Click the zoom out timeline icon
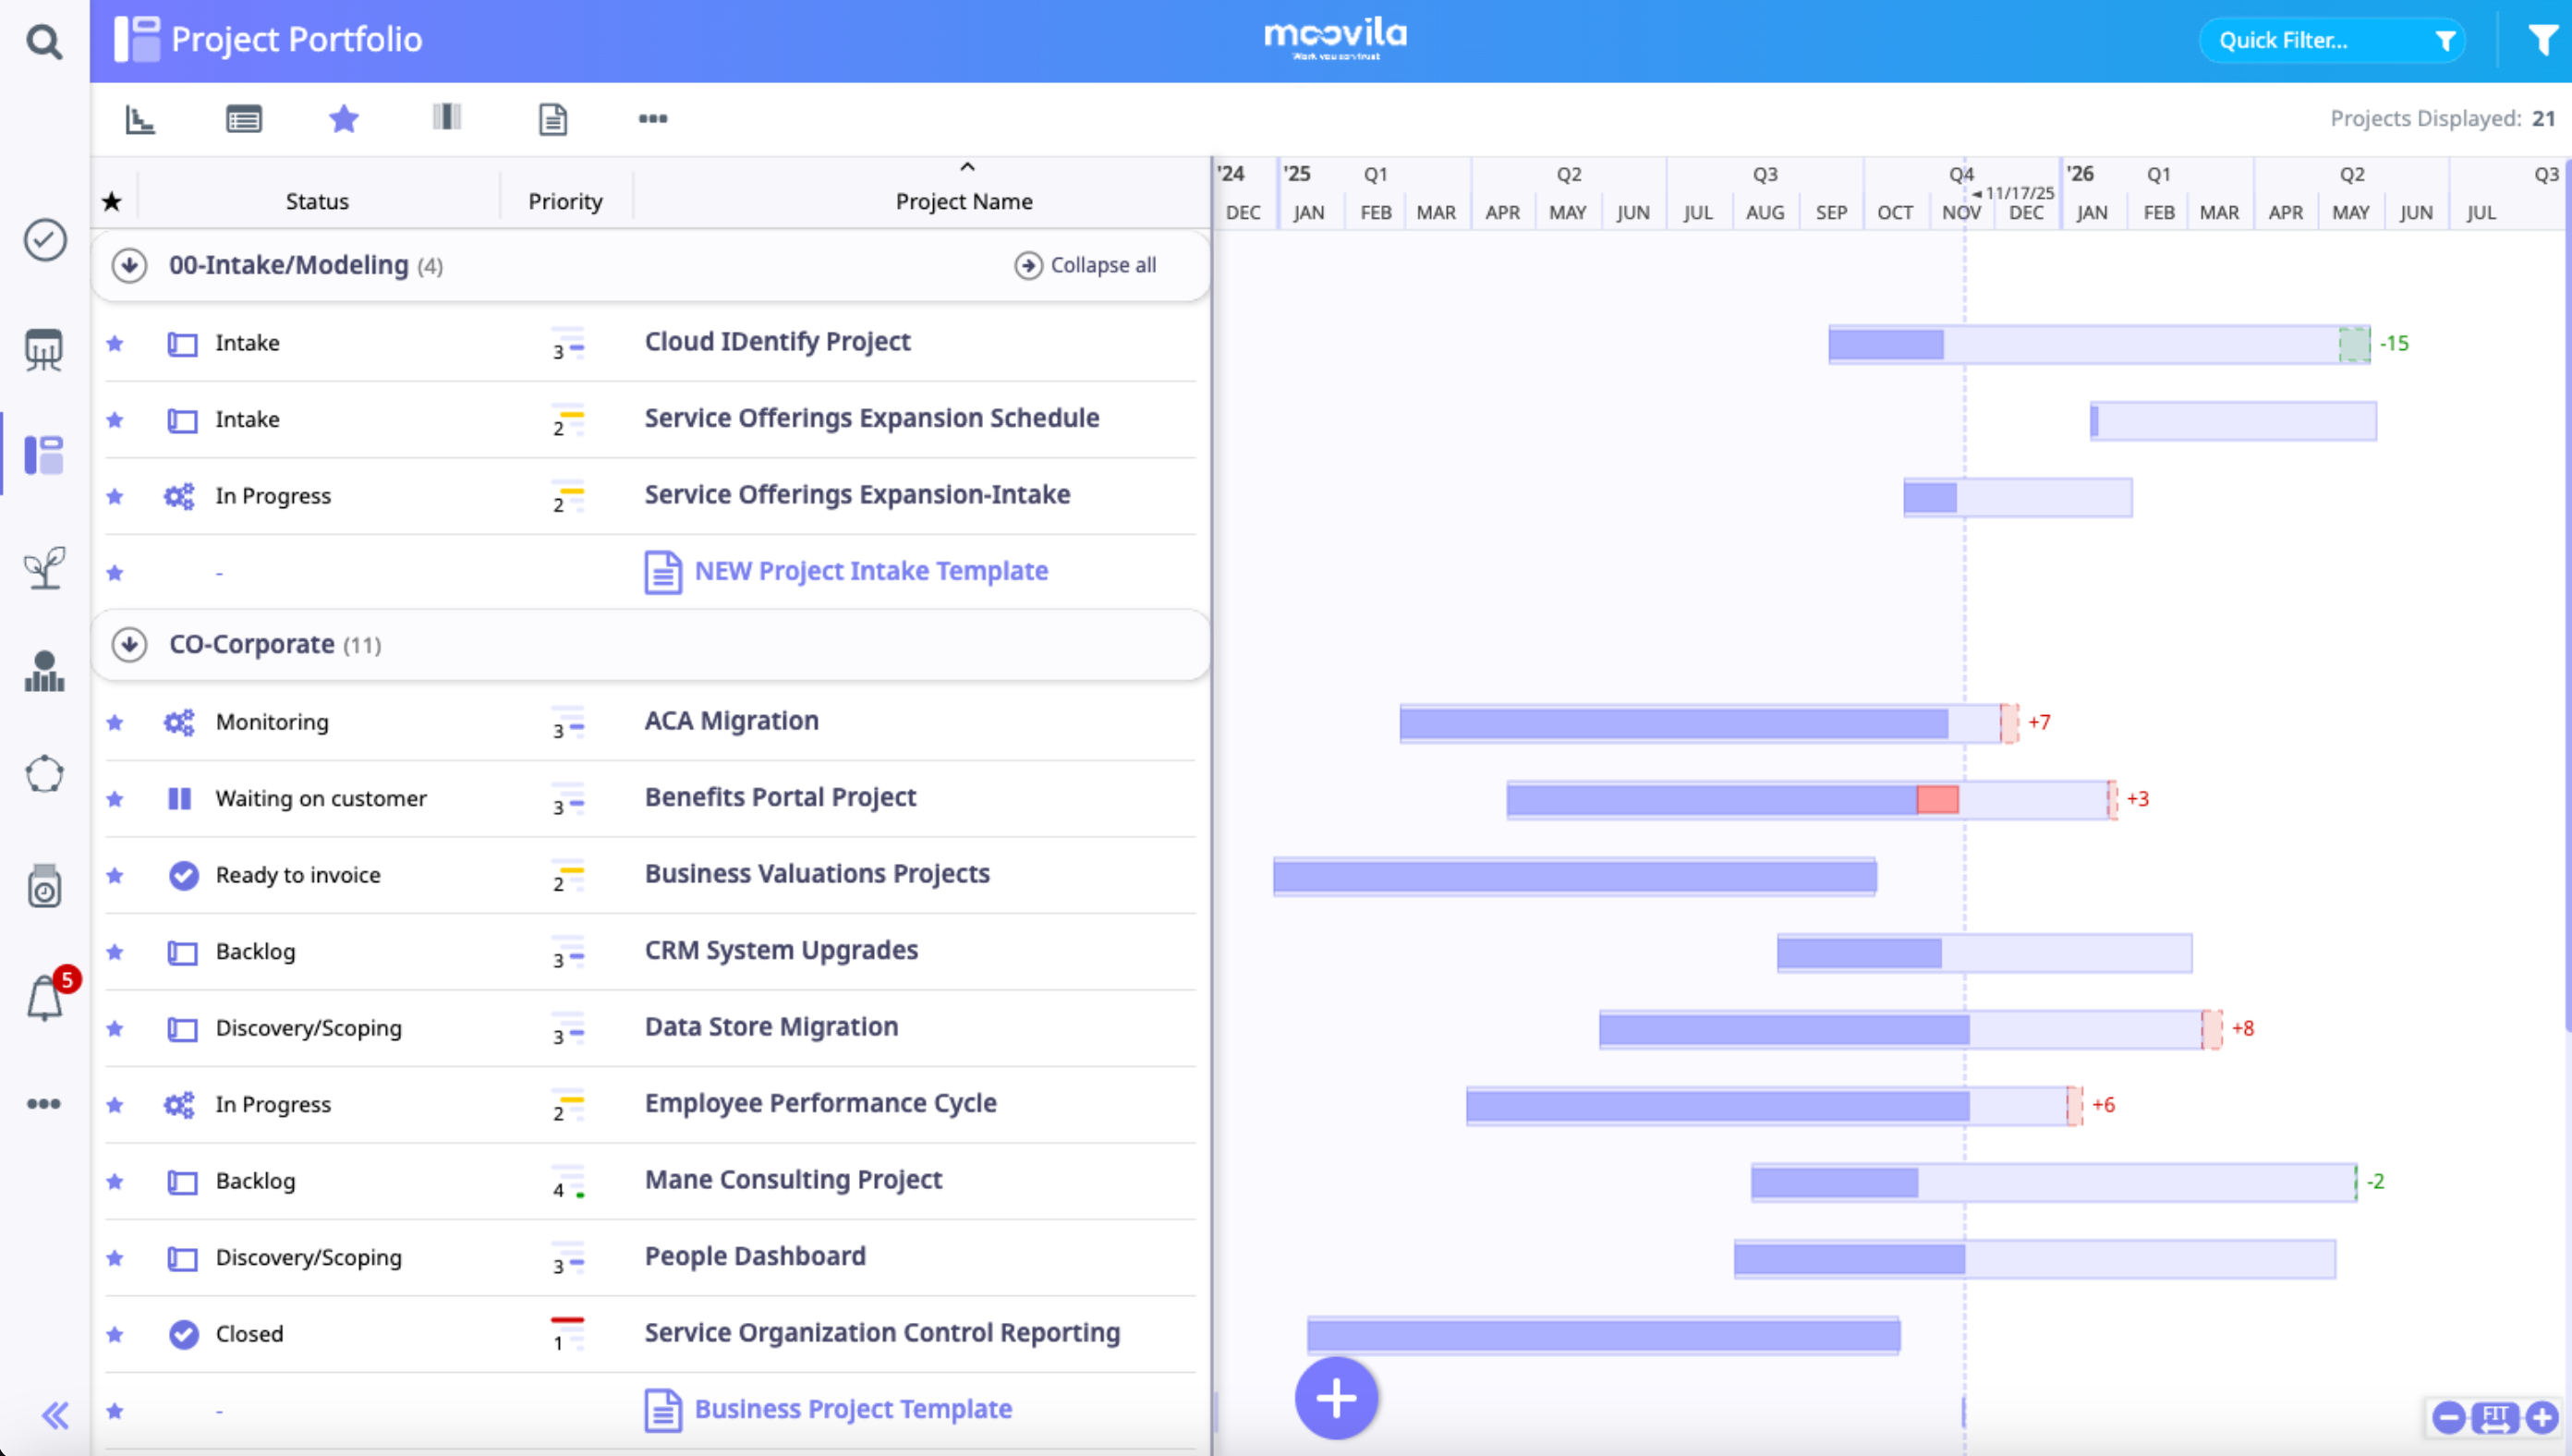2572x1456 pixels. pyautogui.click(x=2448, y=1417)
